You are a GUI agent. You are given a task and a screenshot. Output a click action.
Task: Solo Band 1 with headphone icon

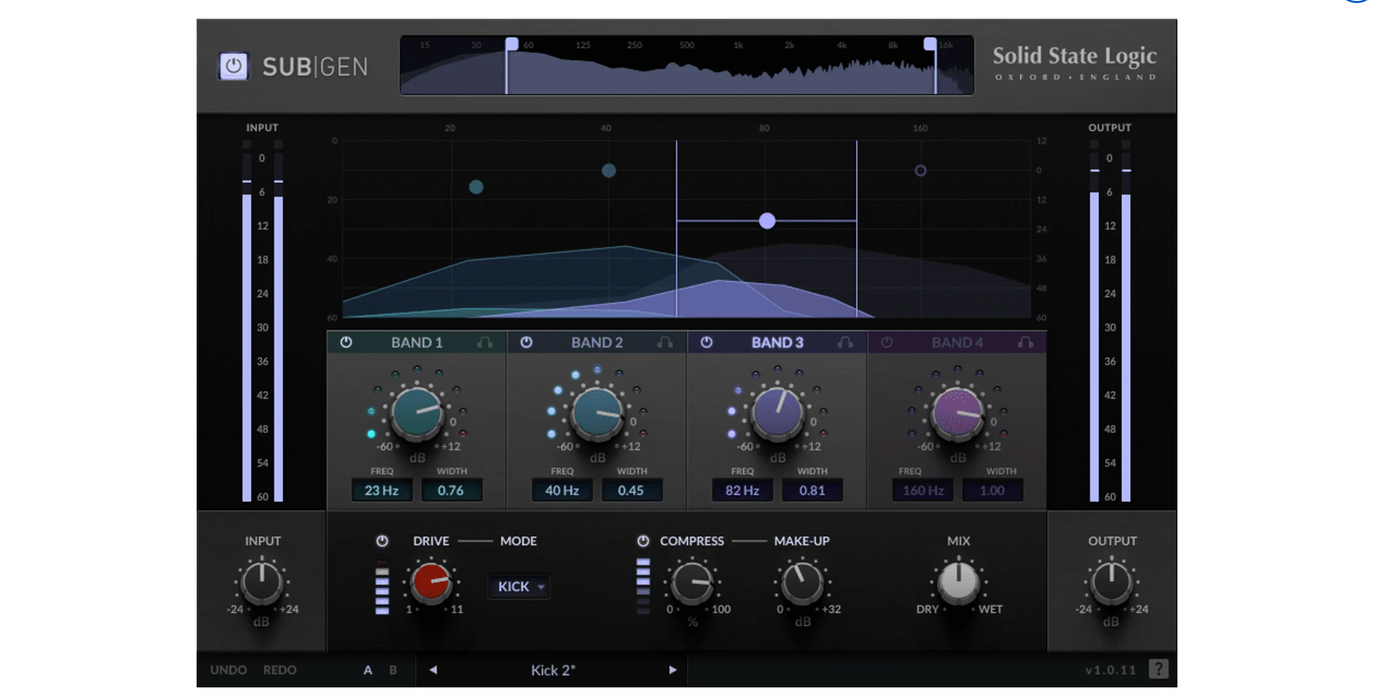coord(485,342)
